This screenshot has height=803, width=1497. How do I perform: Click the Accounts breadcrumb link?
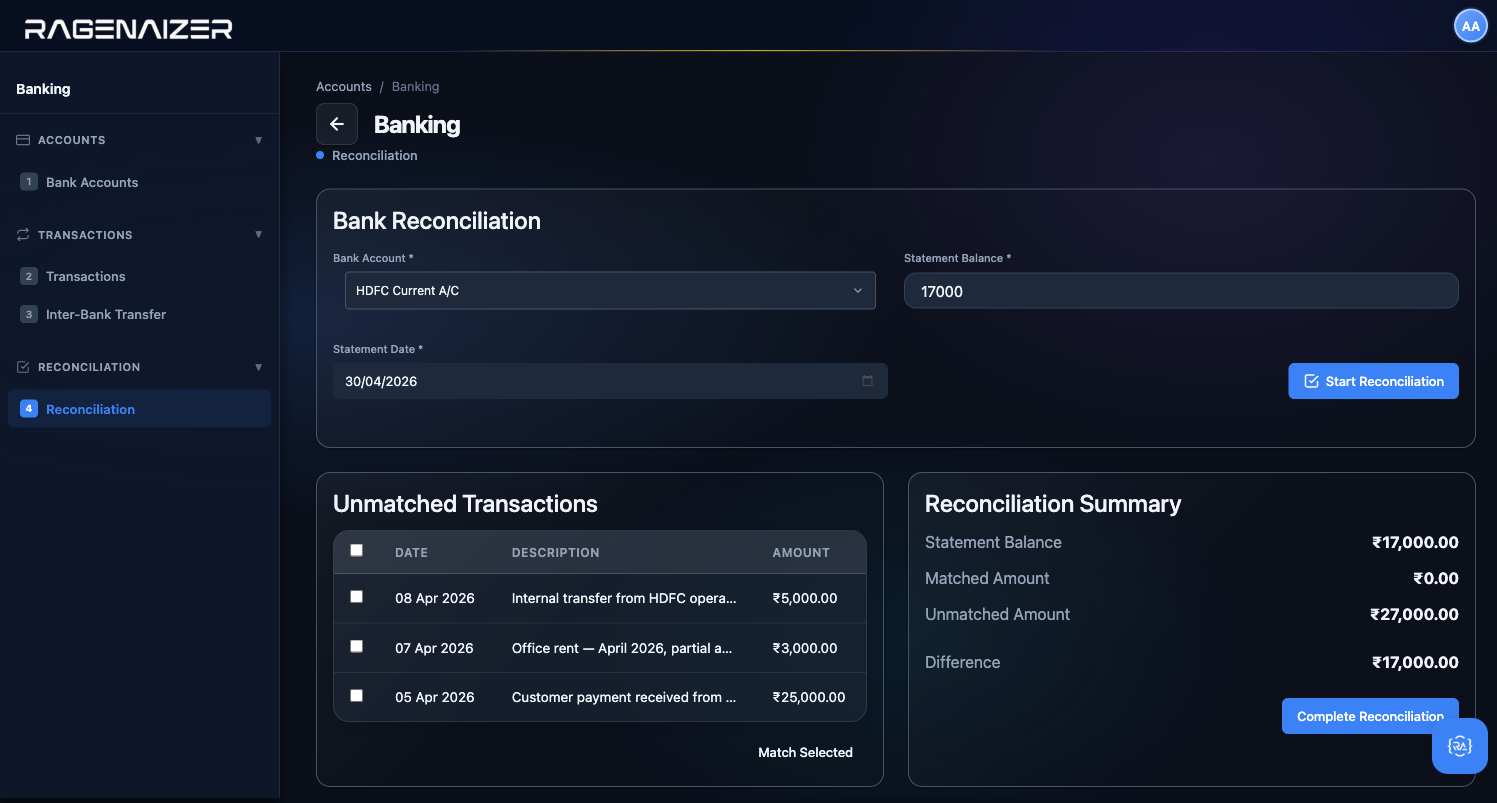pyautogui.click(x=344, y=87)
